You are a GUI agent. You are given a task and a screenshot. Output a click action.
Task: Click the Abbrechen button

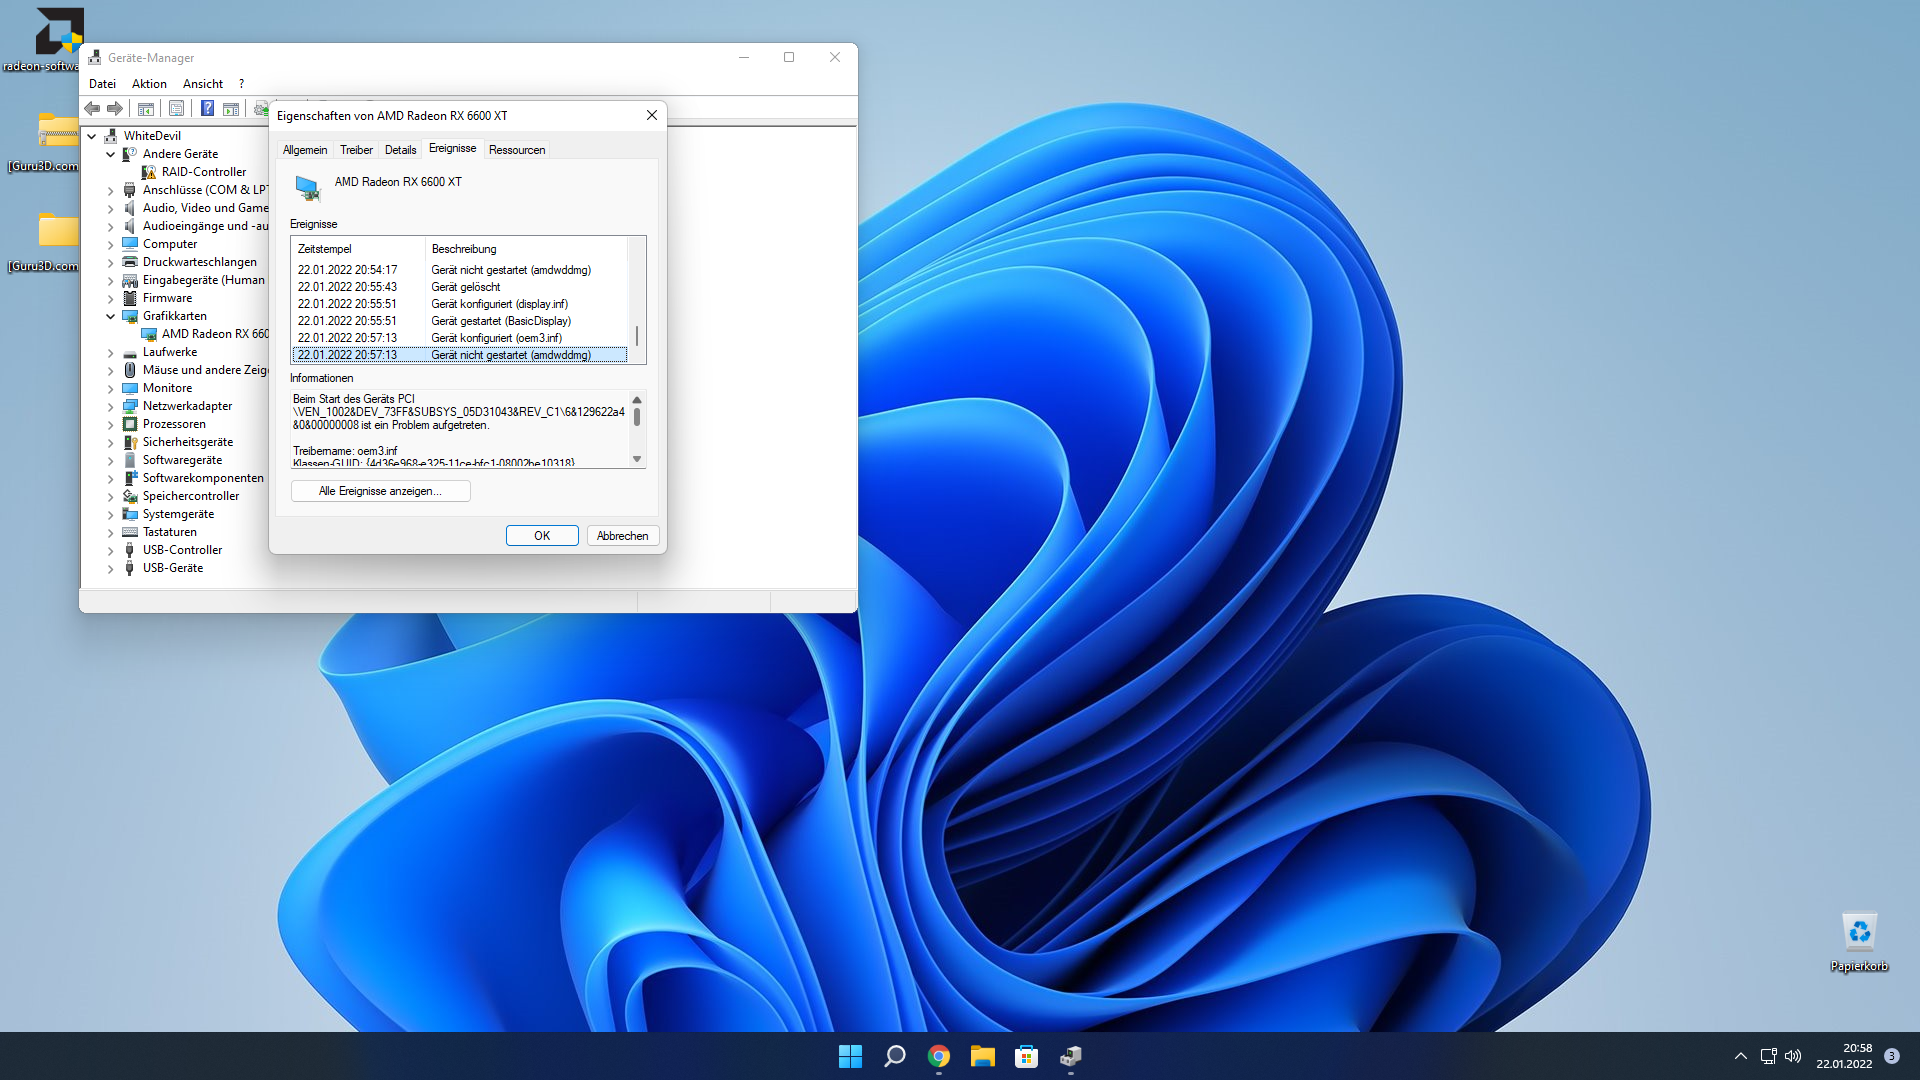622,536
